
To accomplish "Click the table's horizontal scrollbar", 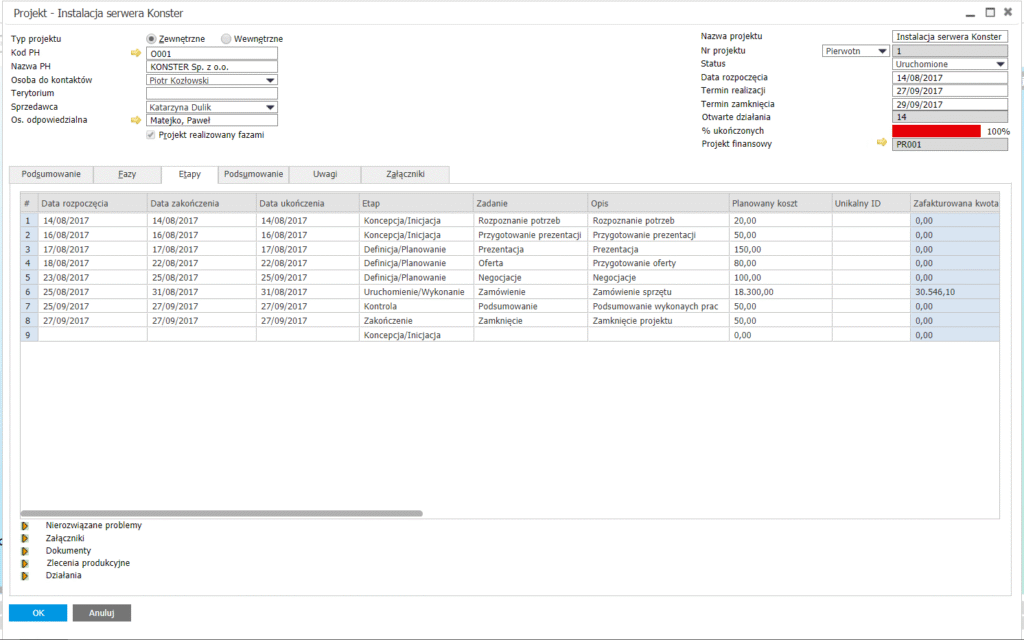I will coord(222,513).
